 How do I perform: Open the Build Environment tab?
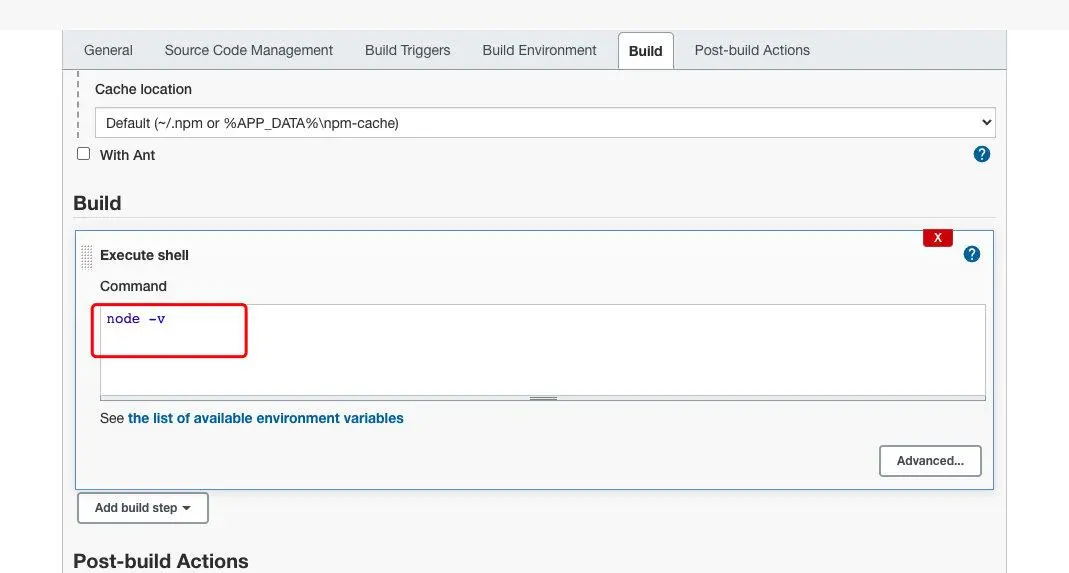pyautogui.click(x=539, y=50)
